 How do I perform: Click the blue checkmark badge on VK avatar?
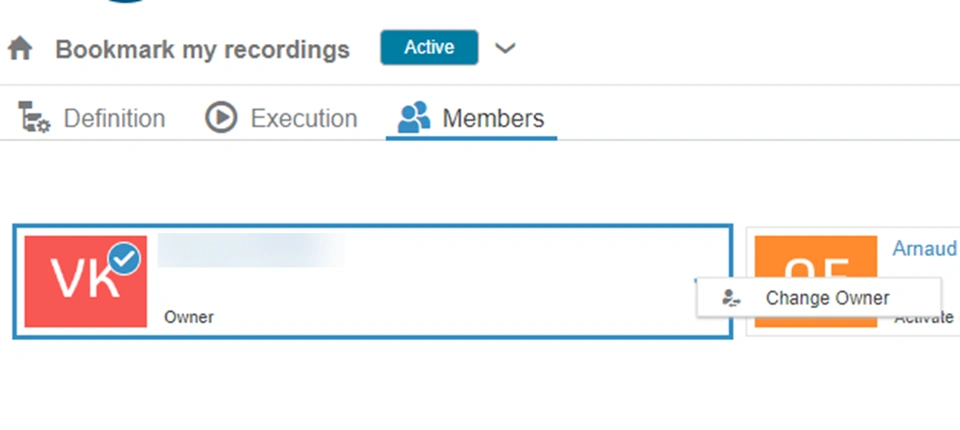(124, 259)
